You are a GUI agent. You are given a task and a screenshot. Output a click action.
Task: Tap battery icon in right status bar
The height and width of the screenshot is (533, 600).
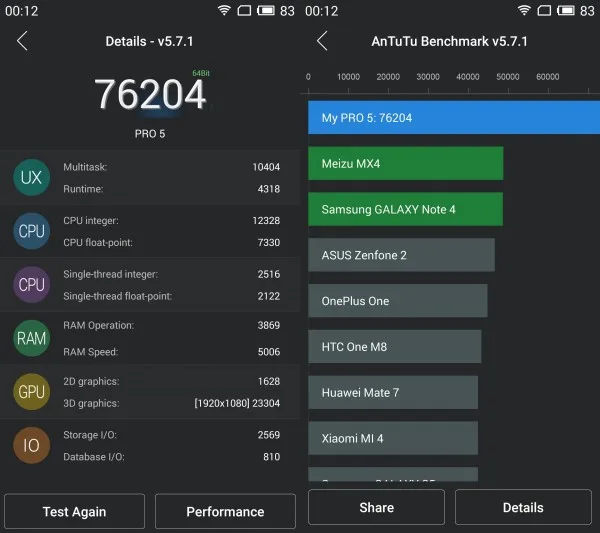point(566,10)
